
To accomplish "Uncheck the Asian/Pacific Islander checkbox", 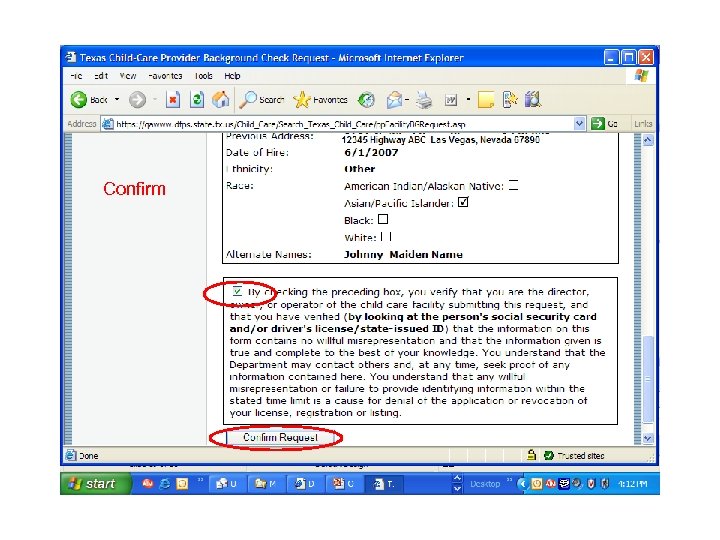I will click(463, 202).
